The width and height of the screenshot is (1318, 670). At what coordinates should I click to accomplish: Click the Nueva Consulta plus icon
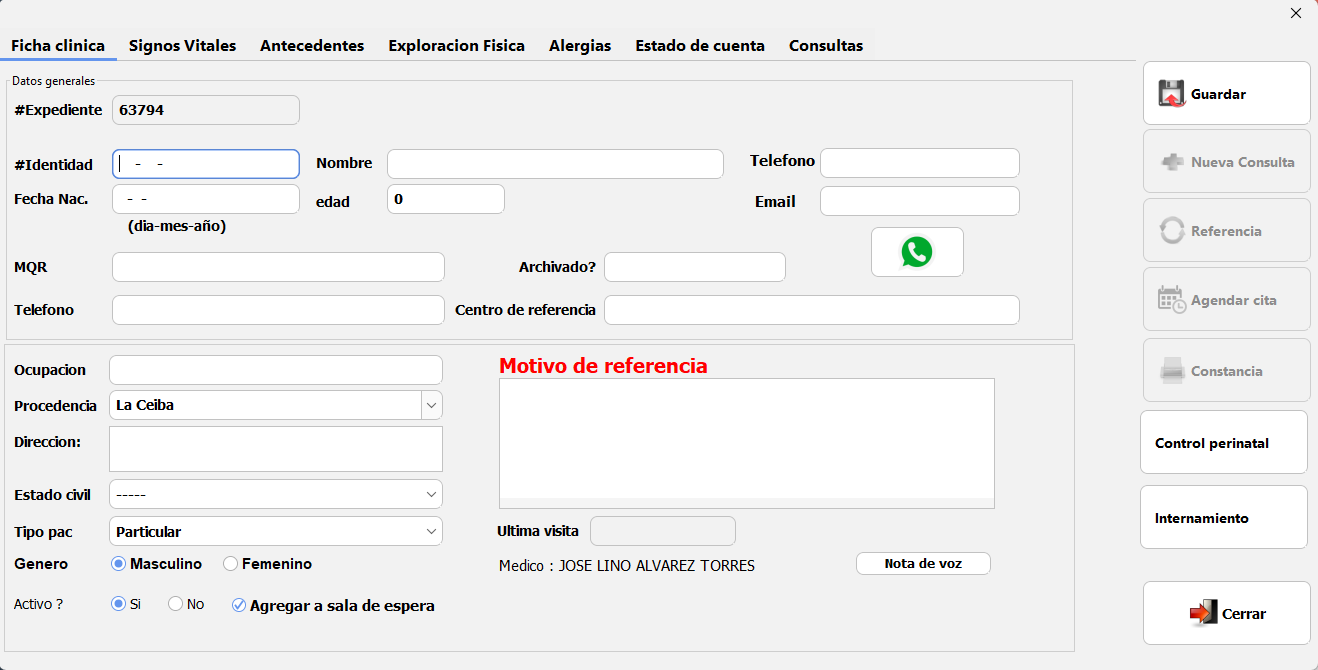click(x=1172, y=162)
